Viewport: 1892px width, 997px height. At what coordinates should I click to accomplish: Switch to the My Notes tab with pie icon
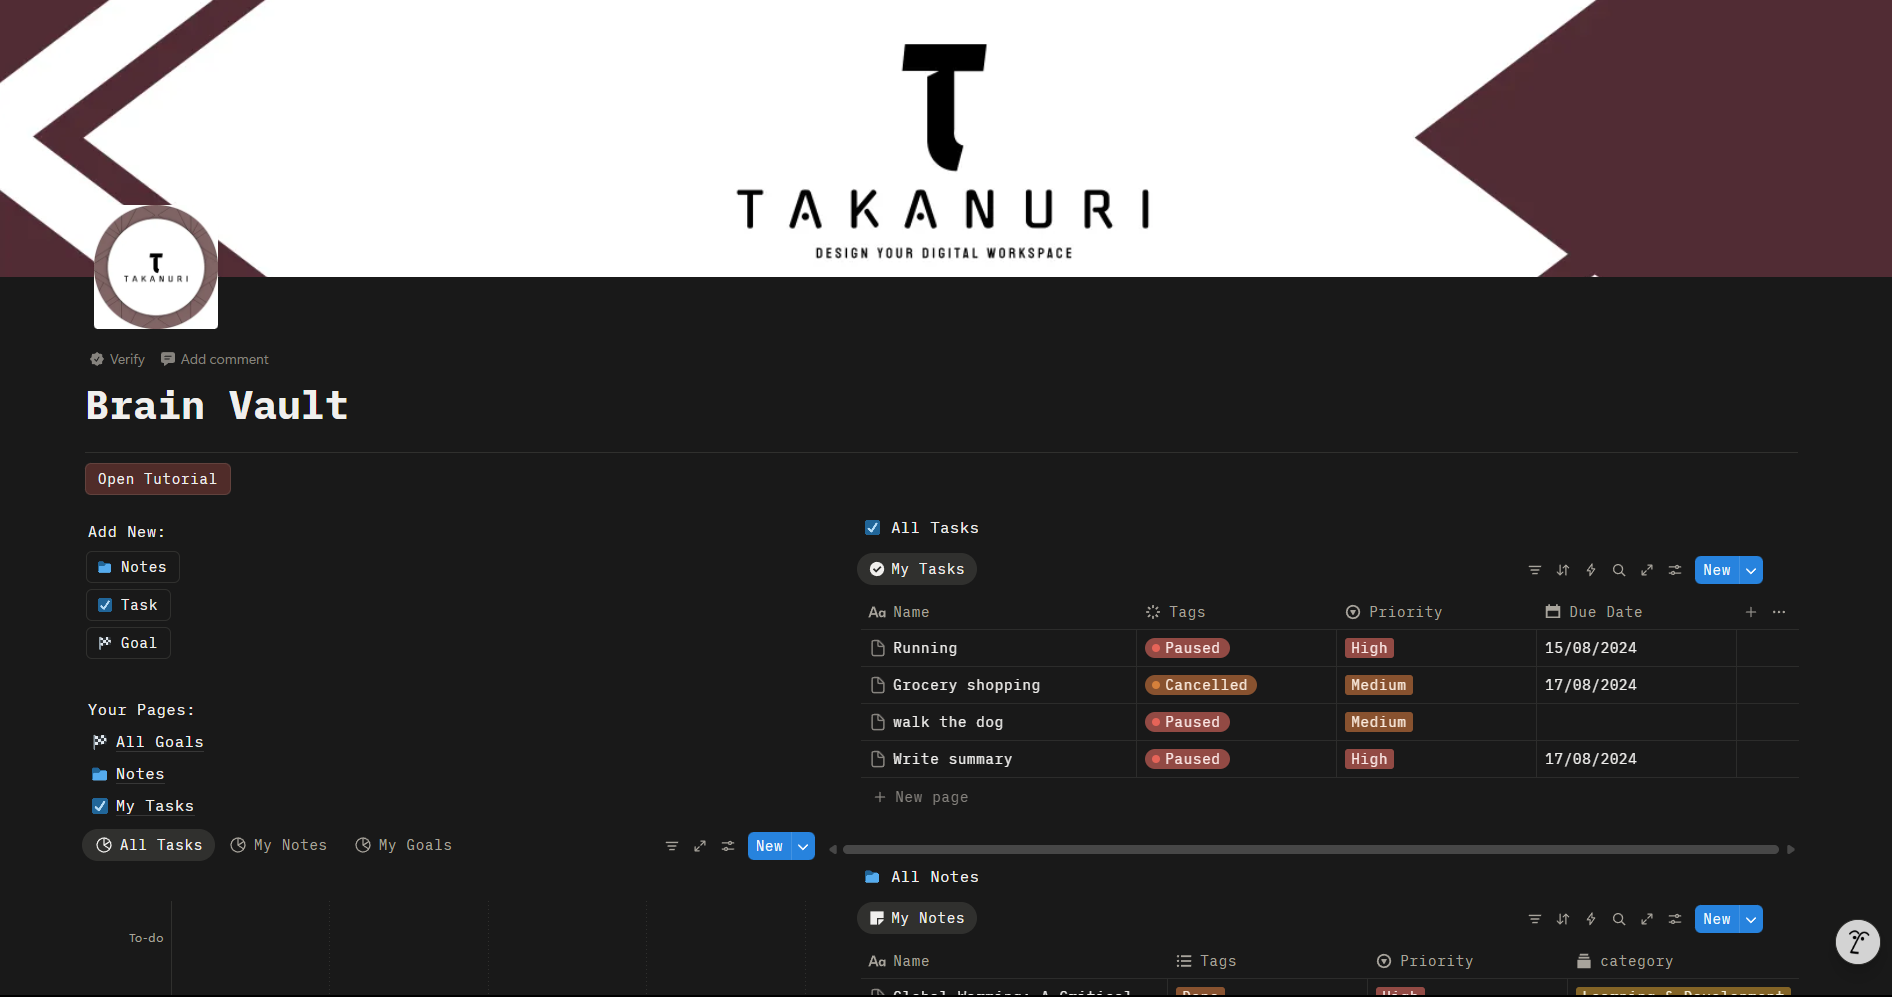[279, 845]
